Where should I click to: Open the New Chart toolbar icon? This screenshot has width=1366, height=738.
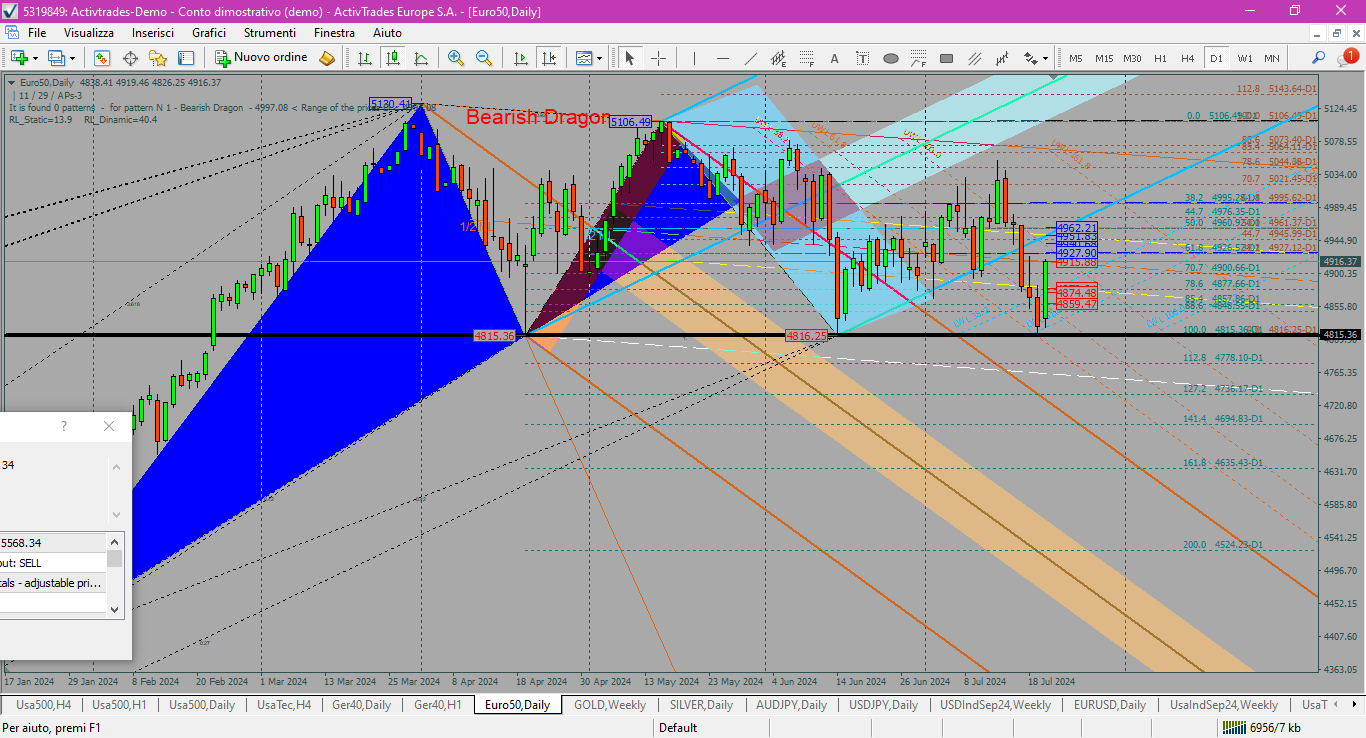(19, 58)
